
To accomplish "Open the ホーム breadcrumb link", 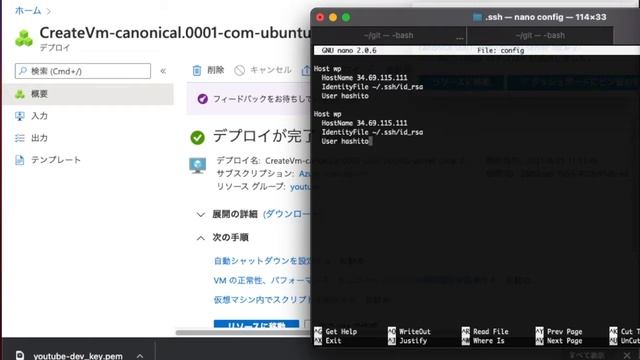I will [x=28, y=11].
